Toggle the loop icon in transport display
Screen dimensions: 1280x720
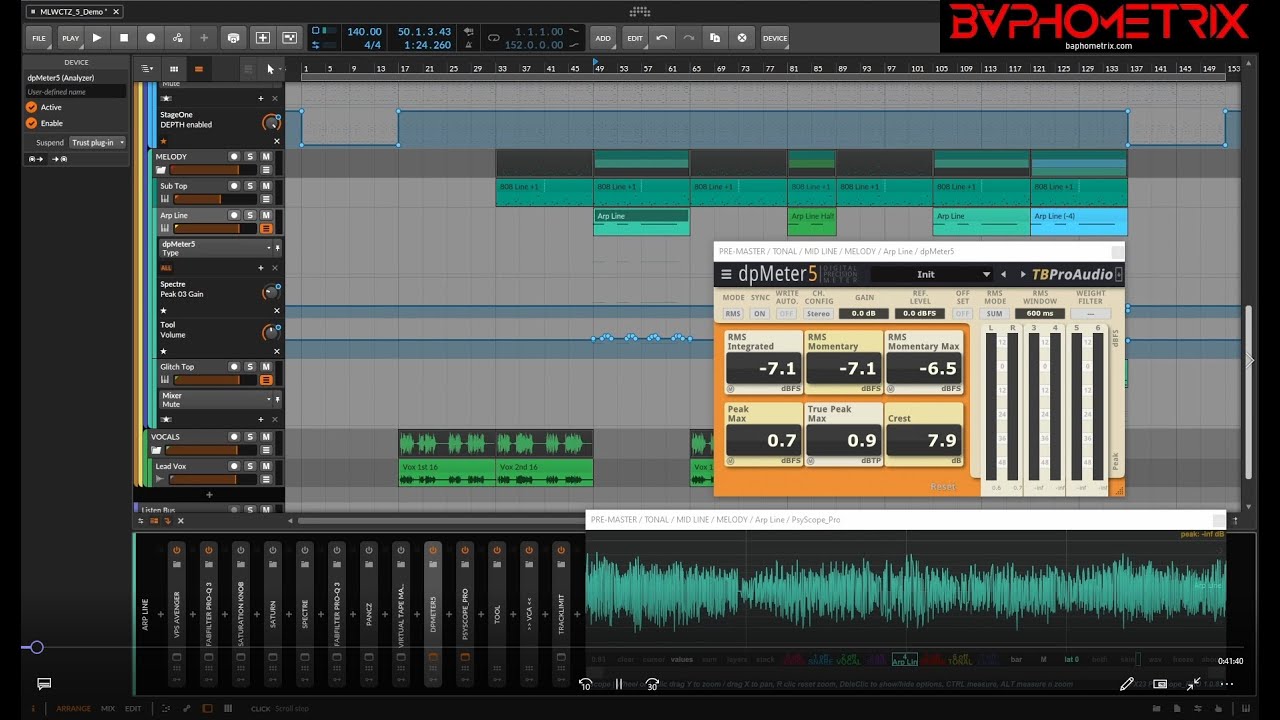[493, 38]
